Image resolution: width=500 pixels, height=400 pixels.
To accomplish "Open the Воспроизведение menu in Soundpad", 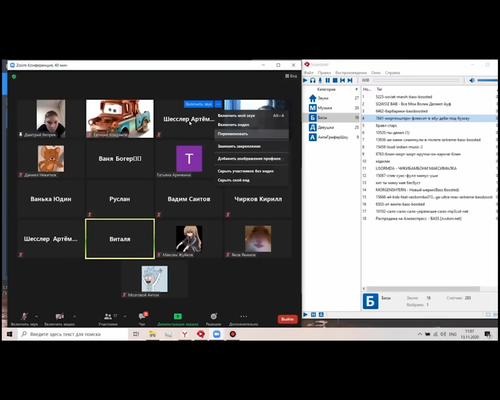I will pos(351,73).
